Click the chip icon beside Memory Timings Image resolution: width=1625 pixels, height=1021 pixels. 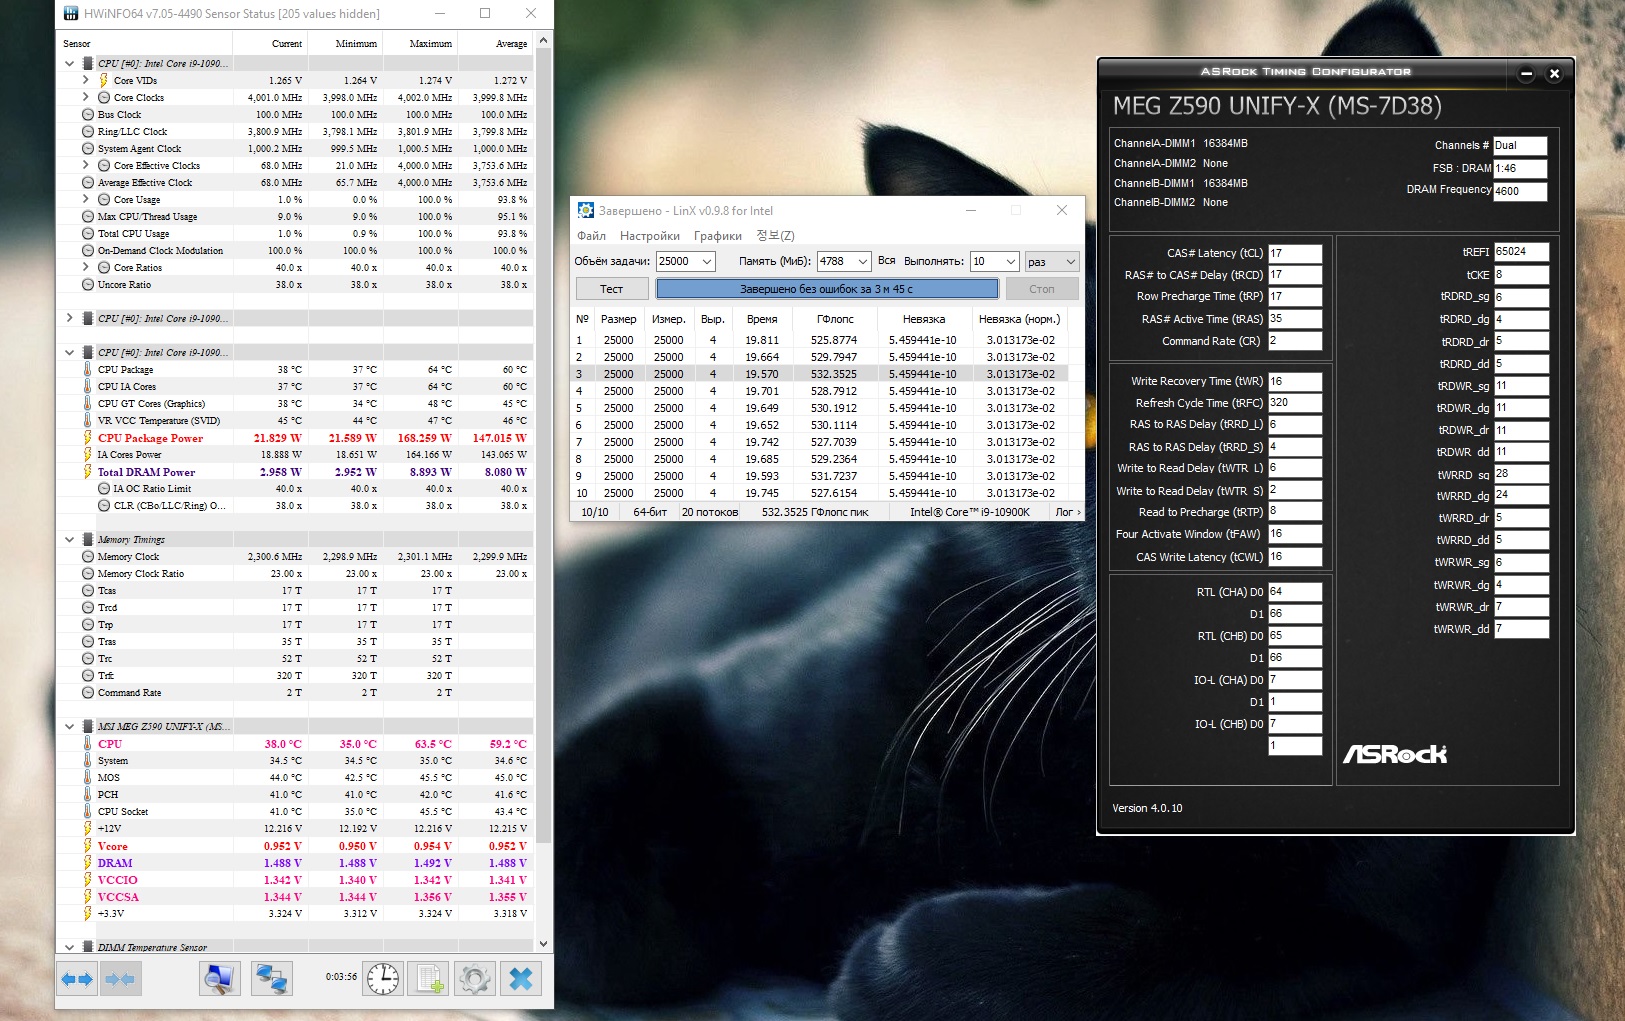click(88, 540)
